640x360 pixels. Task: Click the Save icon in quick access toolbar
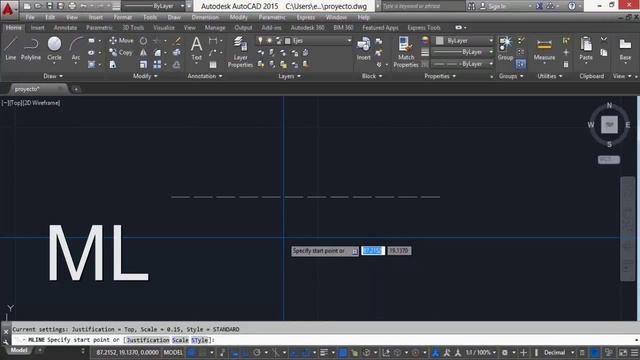49,6
